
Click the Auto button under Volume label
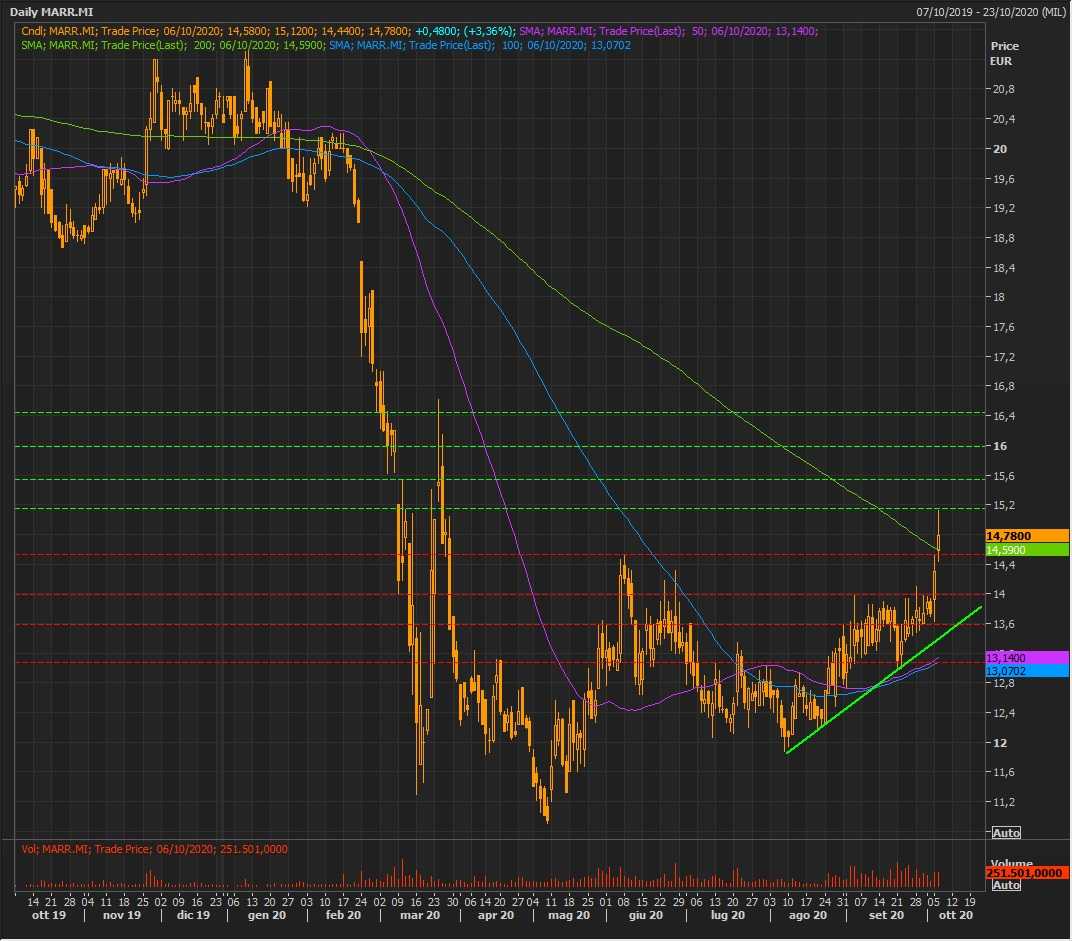point(1006,885)
